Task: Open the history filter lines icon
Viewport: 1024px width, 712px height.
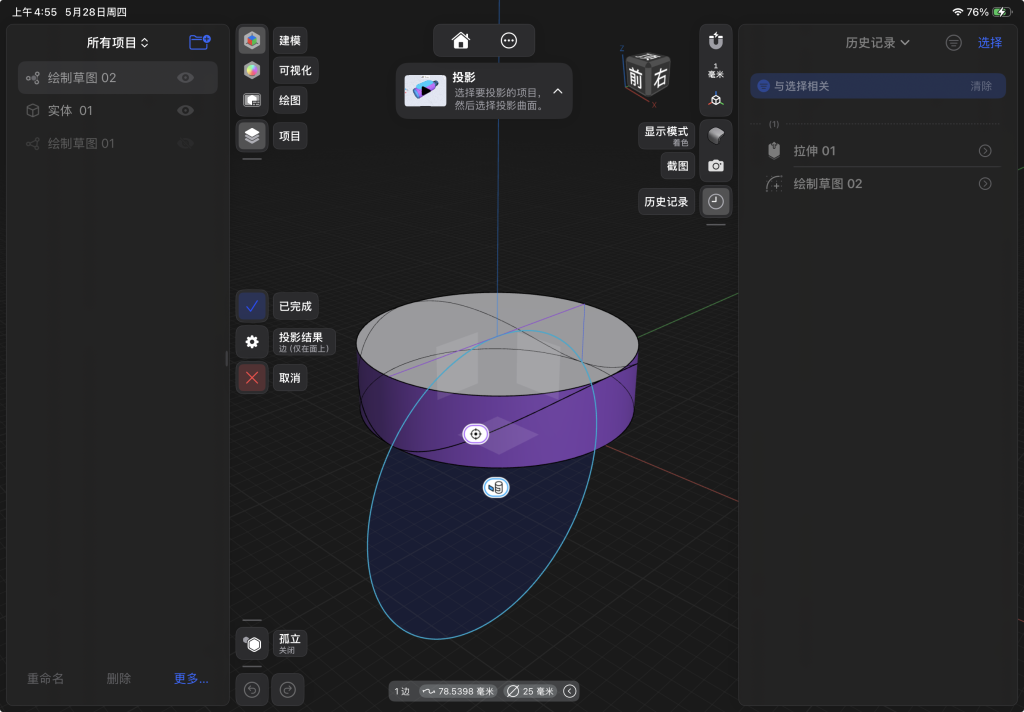Action: coord(953,43)
